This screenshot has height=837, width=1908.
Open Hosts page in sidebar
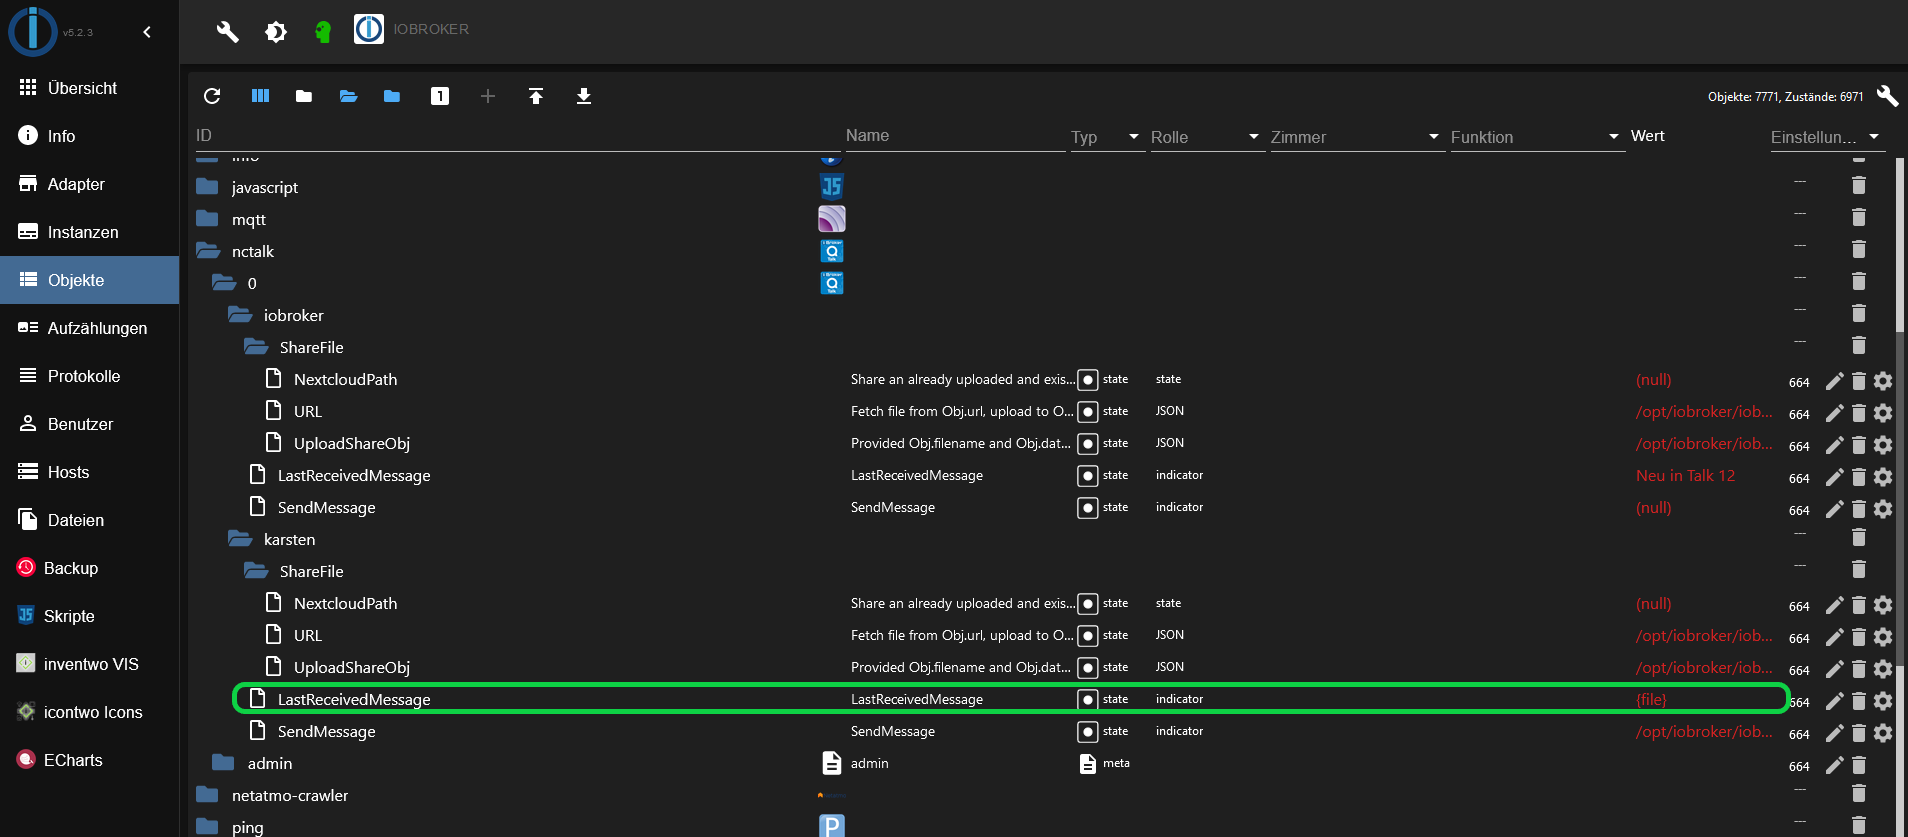(89, 472)
